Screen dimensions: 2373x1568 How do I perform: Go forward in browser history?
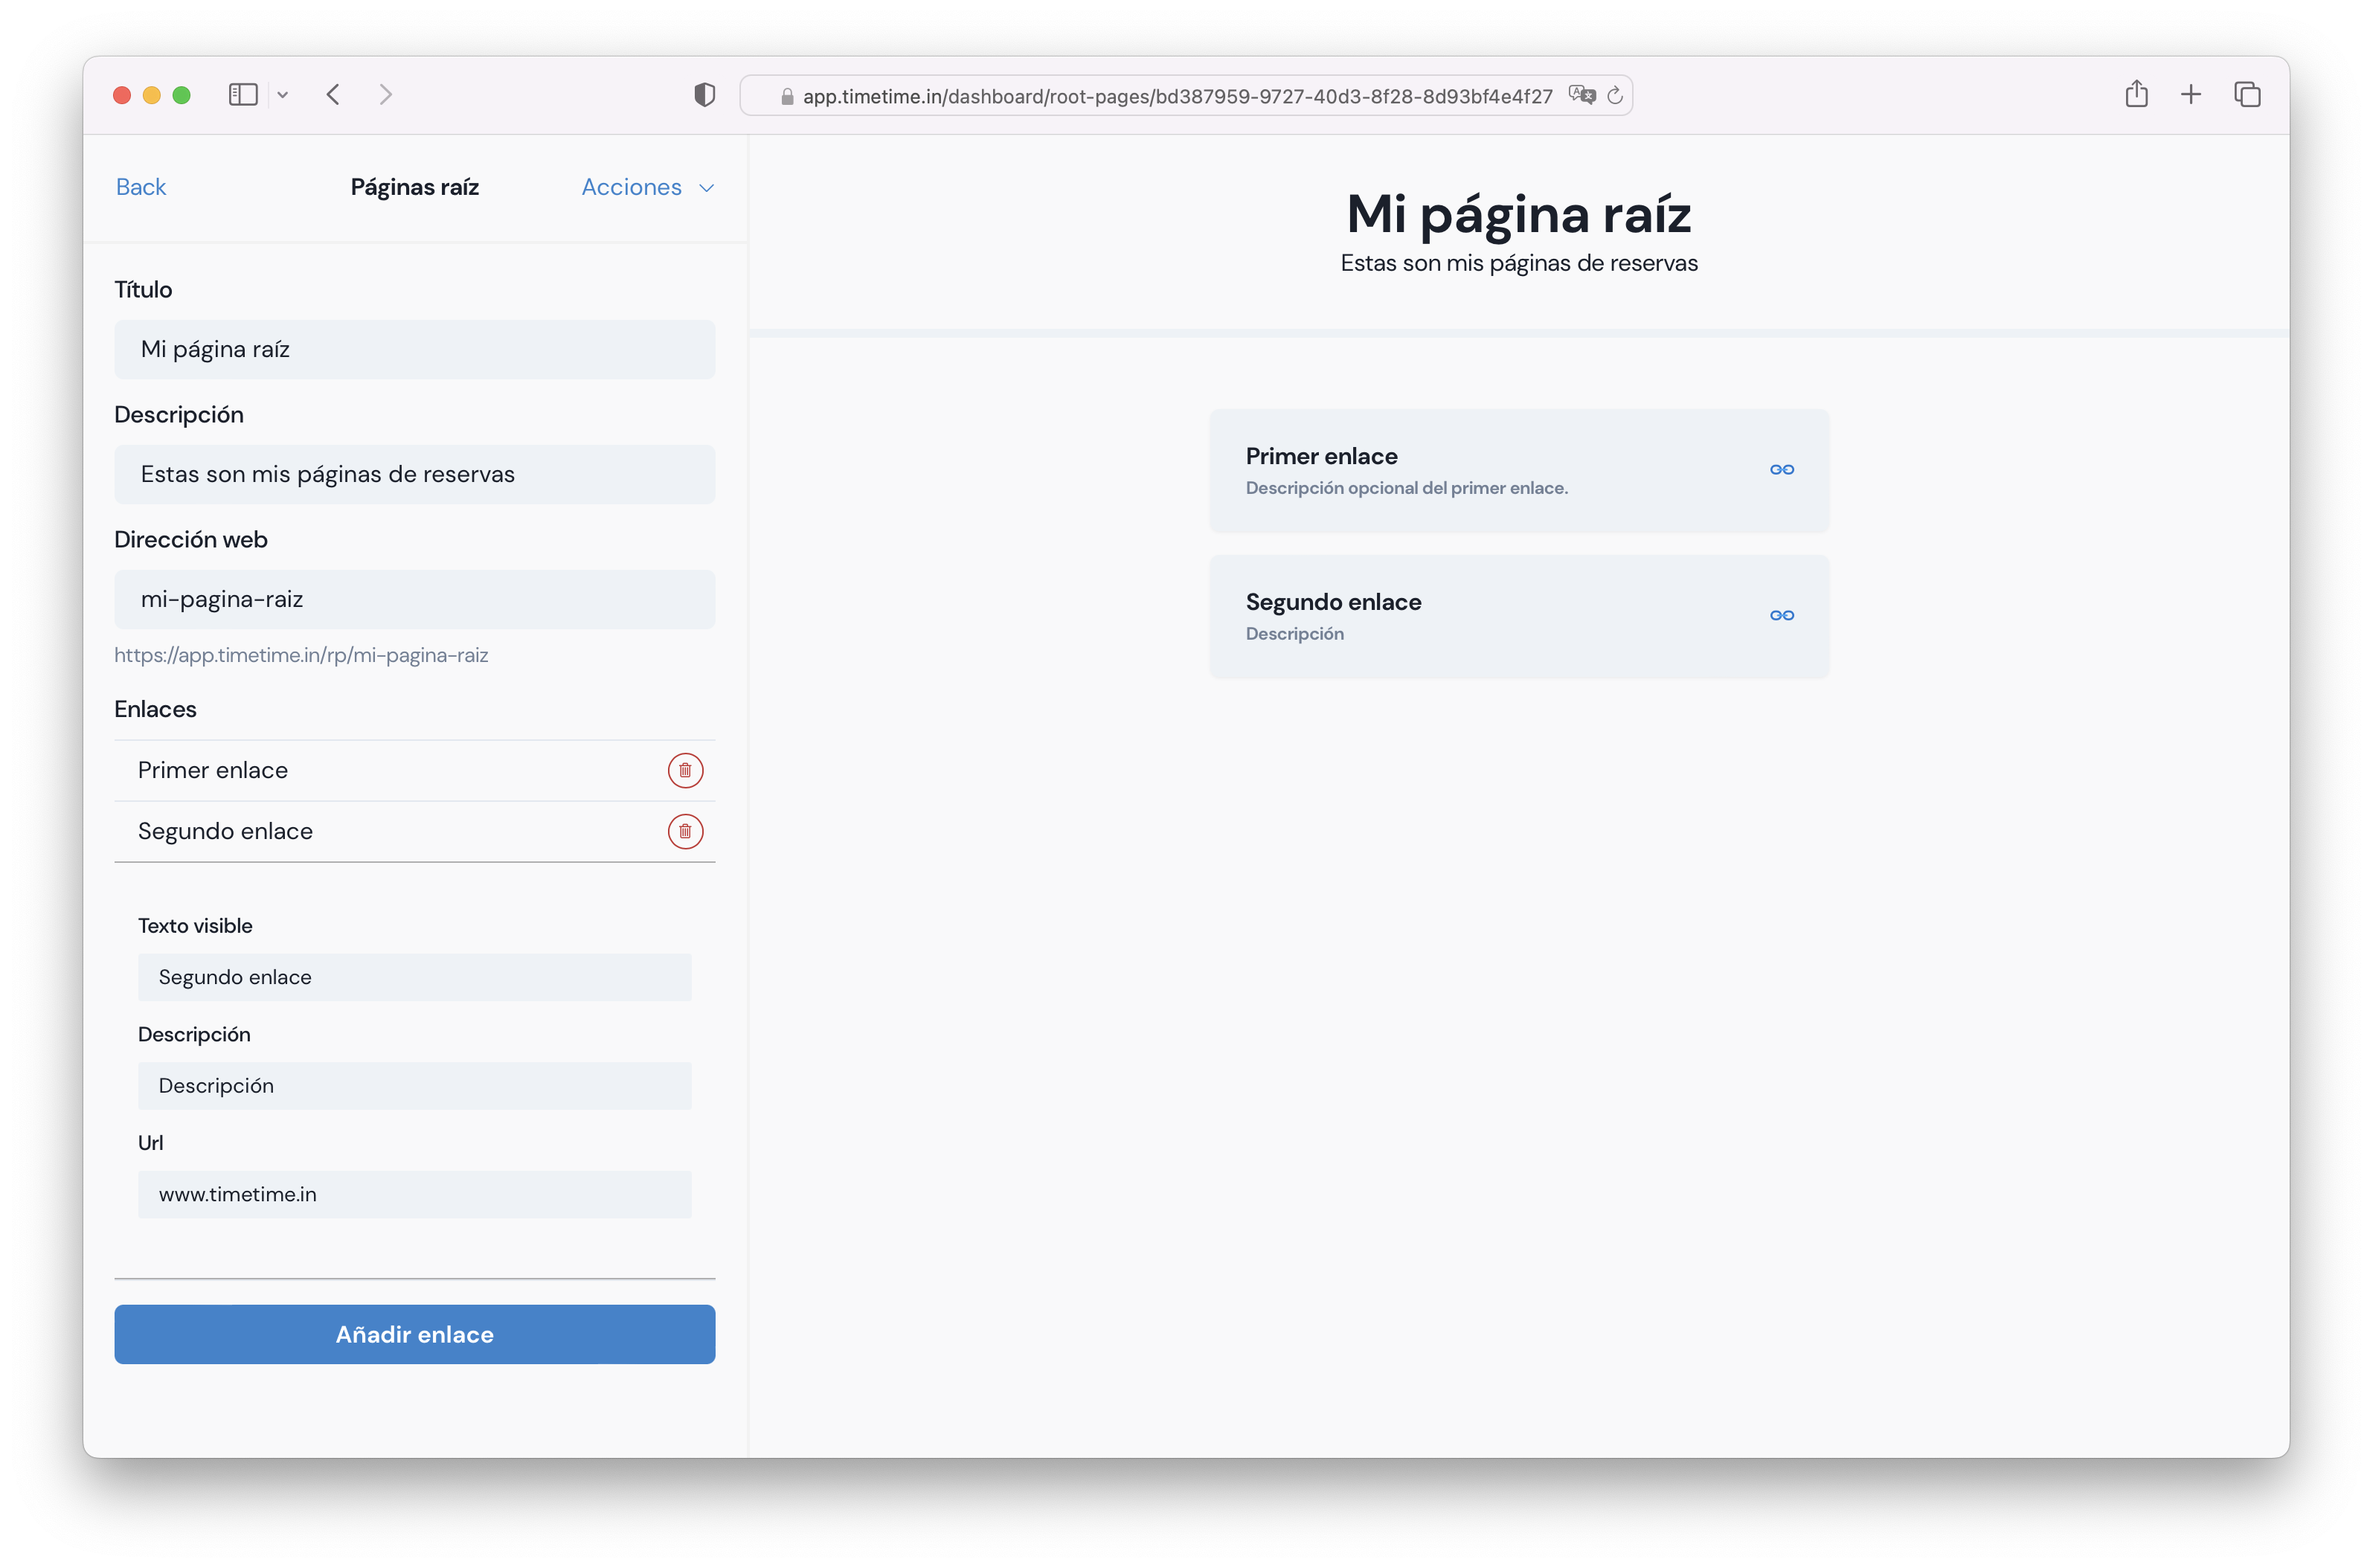pyautogui.click(x=386, y=95)
